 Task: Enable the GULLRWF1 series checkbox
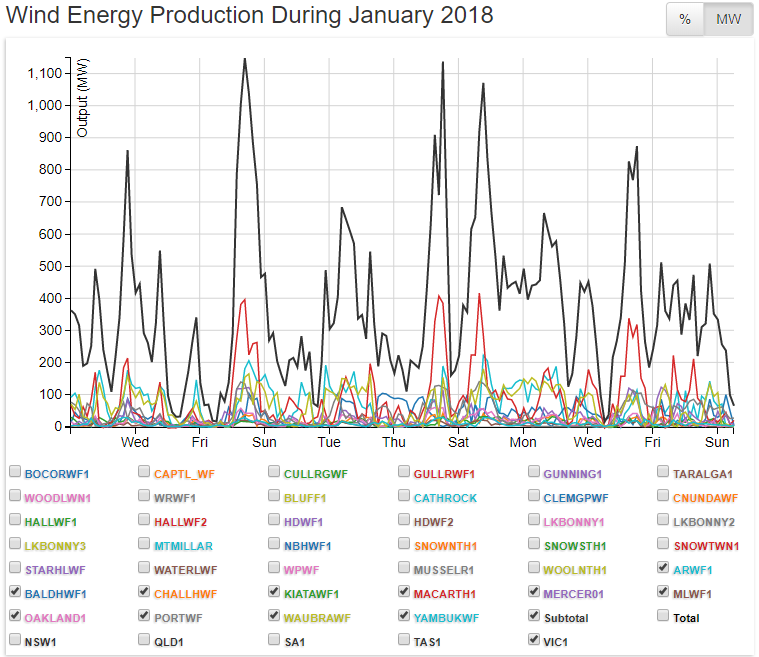click(405, 472)
